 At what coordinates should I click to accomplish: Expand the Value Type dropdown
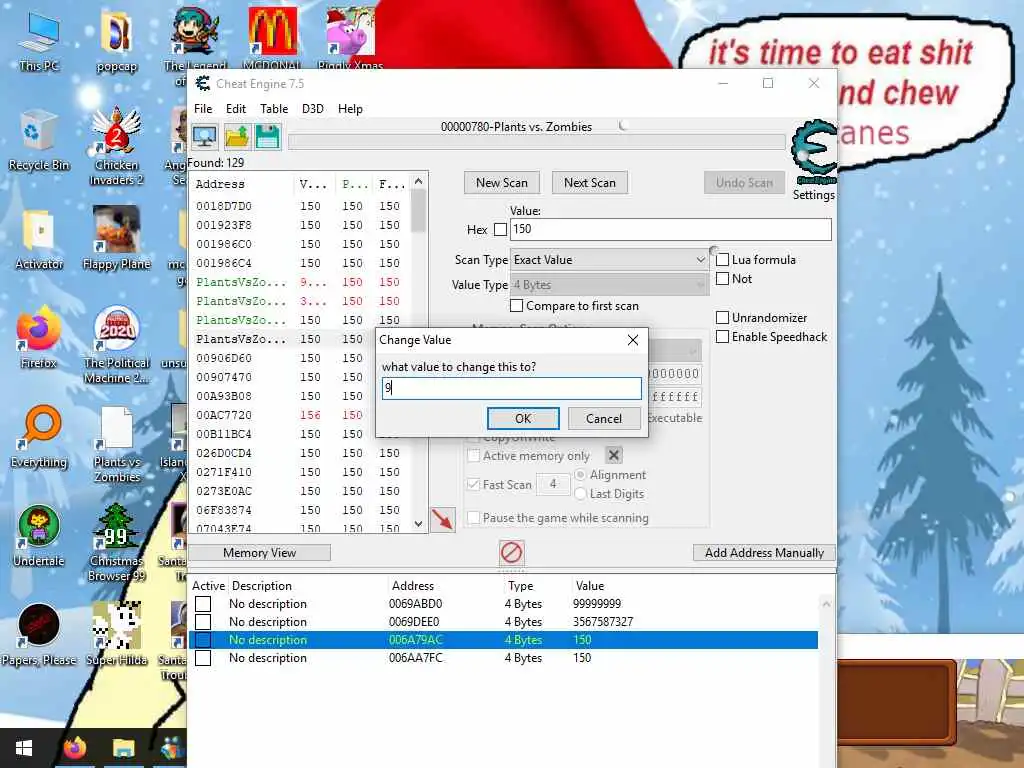tap(609, 285)
